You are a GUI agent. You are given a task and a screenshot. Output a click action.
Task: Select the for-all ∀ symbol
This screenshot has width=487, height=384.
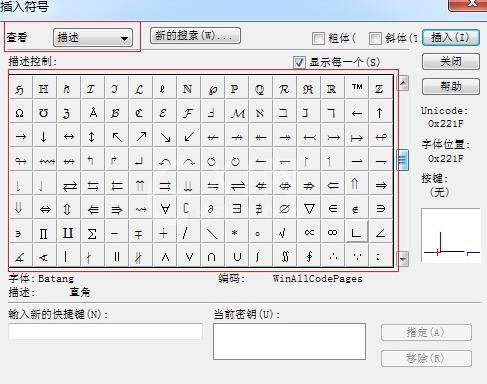click(165, 209)
